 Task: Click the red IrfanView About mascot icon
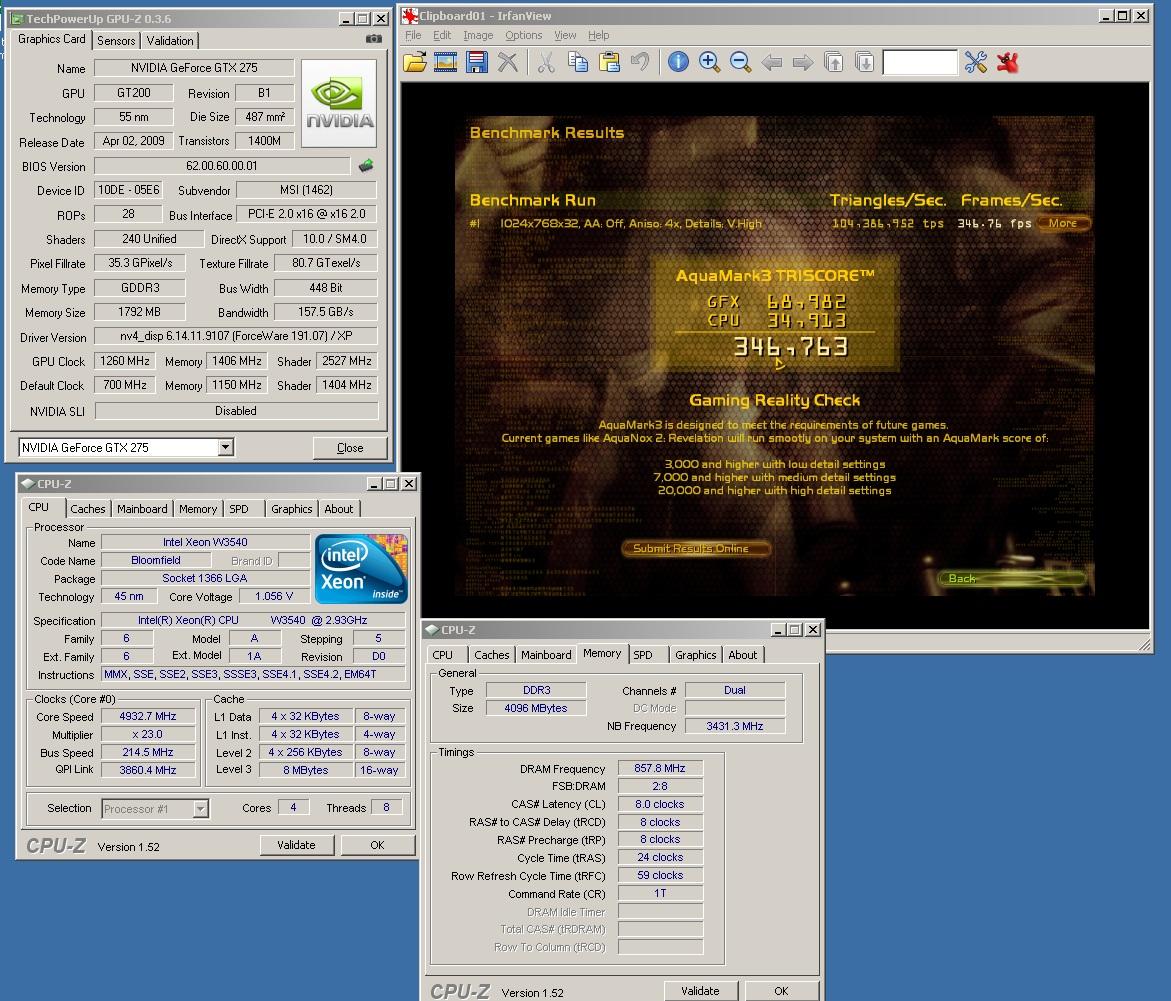pyautogui.click(x=1007, y=62)
